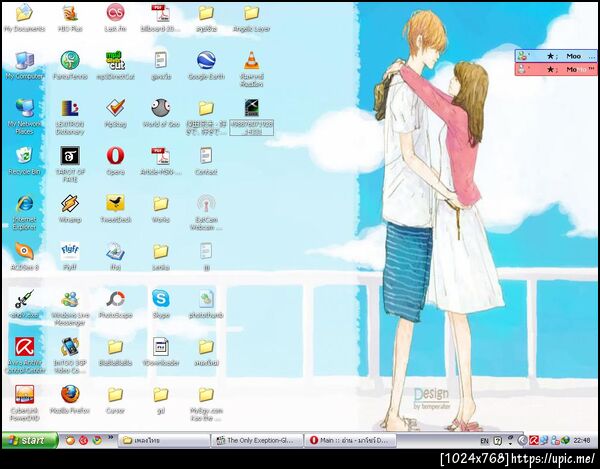Open the photothumb file icon

[206, 304]
